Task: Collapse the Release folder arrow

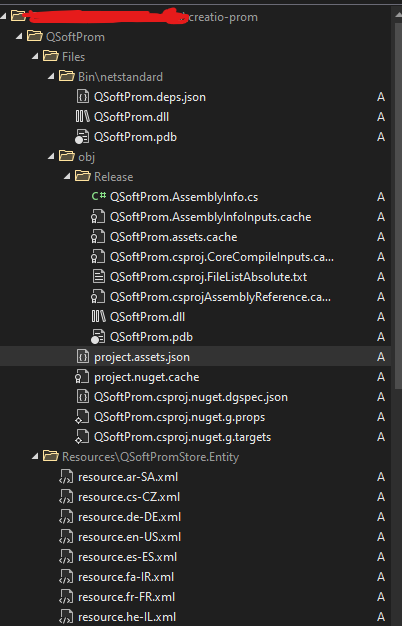Action: (67, 176)
